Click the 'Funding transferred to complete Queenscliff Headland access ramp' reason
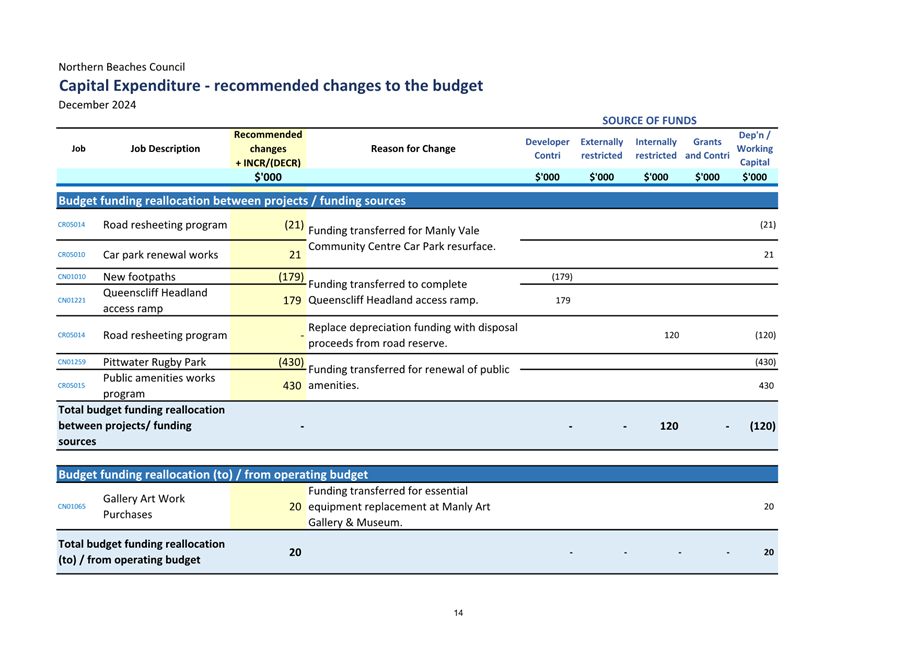Viewport: 916px width, 647px height. click(x=393, y=293)
